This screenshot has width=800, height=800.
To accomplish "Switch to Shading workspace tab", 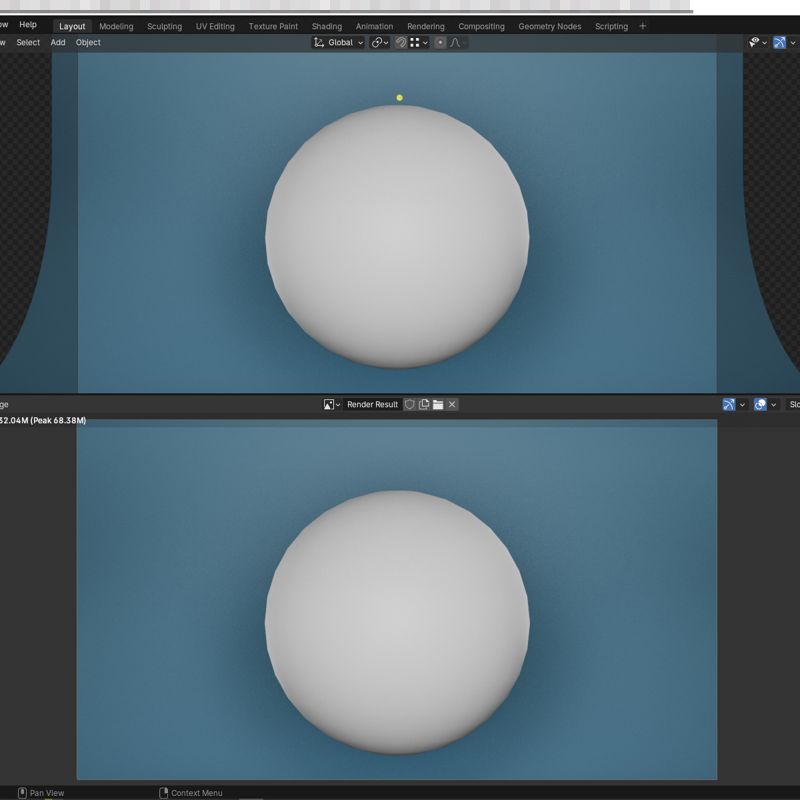I will click(327, 26).
